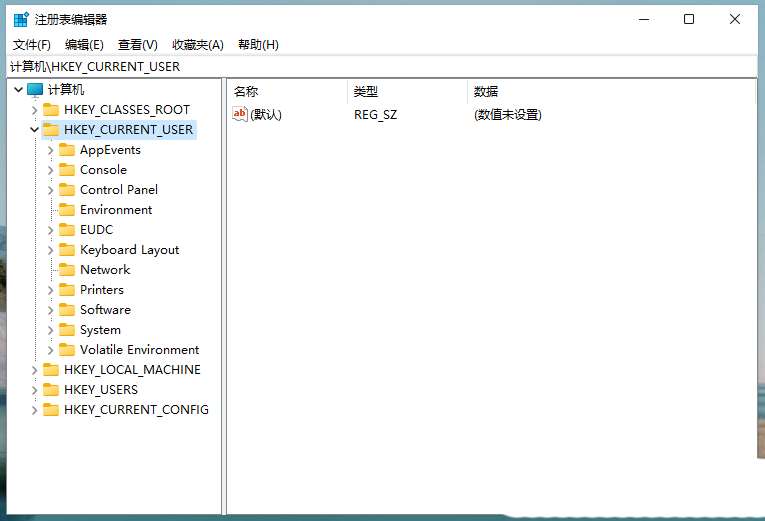Viewport: 765px width, 521px height.
Task: Sort by the 类型 column header
Action: click(408, 92)
